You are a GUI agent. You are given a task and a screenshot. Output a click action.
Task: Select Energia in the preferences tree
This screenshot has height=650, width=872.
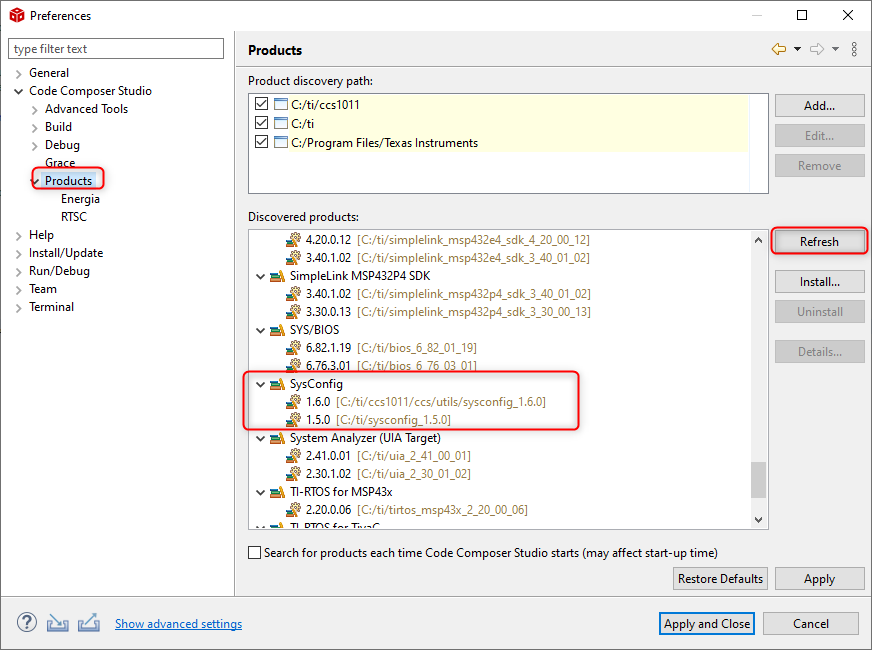click(80, 199)
